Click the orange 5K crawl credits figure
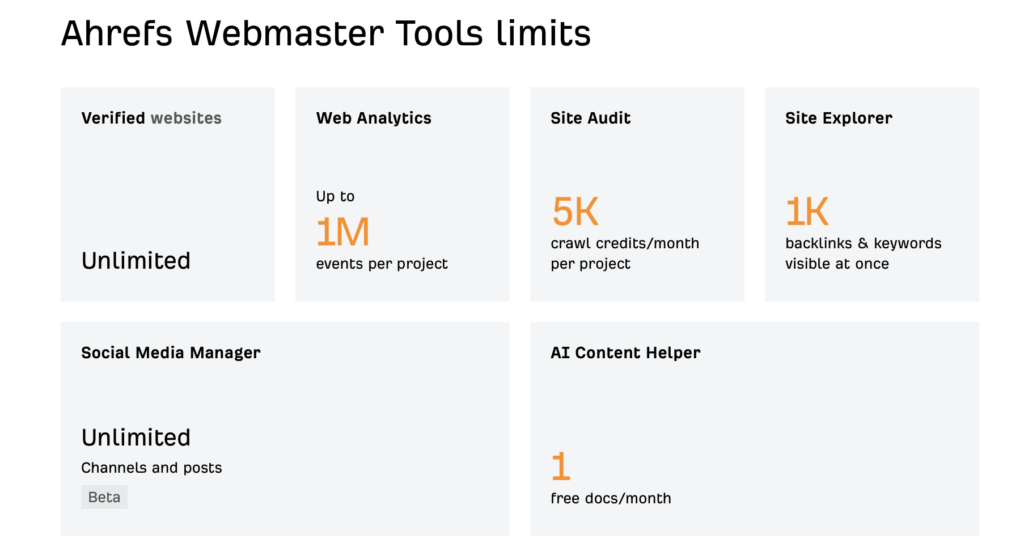Viewport: 1024px width, 560px height. click(x=575, y=211)
